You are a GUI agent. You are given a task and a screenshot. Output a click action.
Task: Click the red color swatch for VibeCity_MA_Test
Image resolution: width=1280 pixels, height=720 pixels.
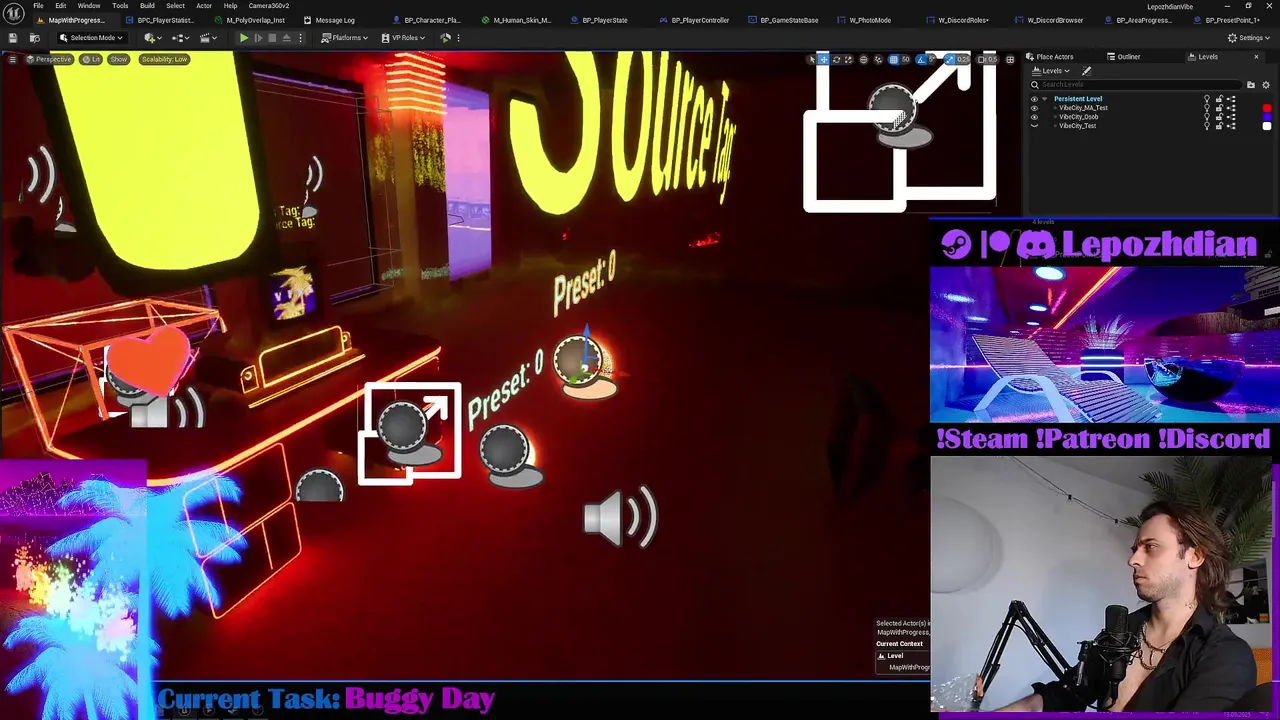(x=1267, y=108)
